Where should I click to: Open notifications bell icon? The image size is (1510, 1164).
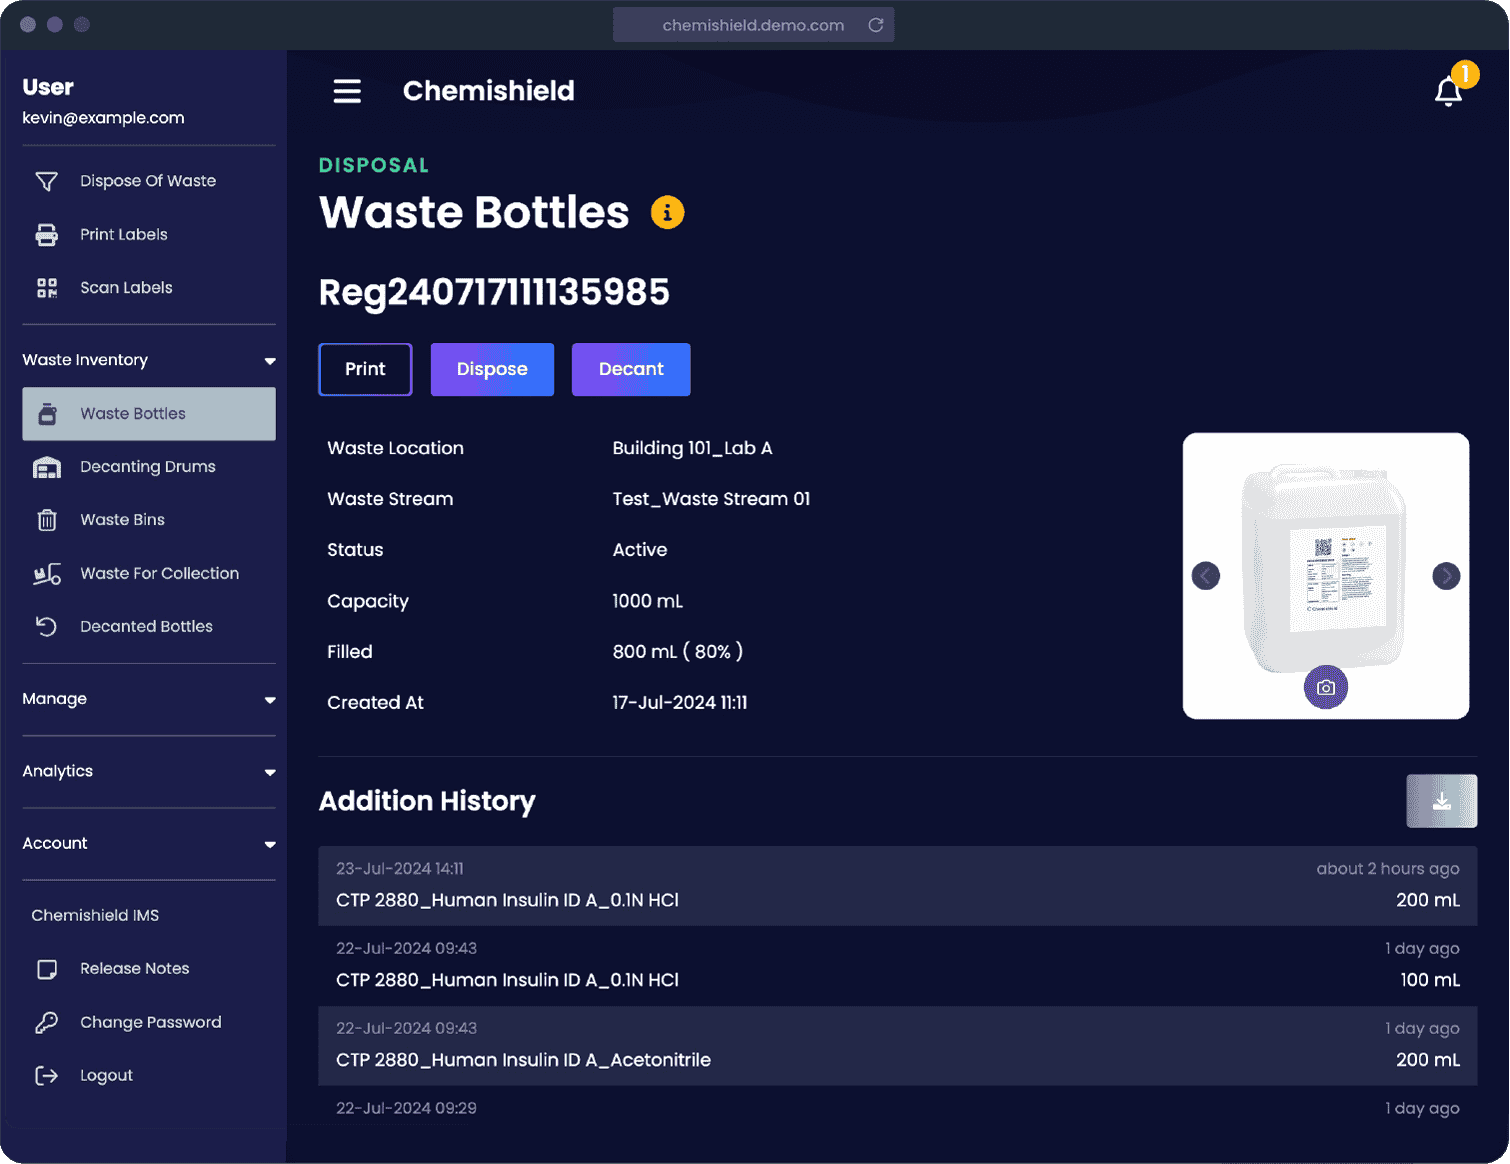1449,91
